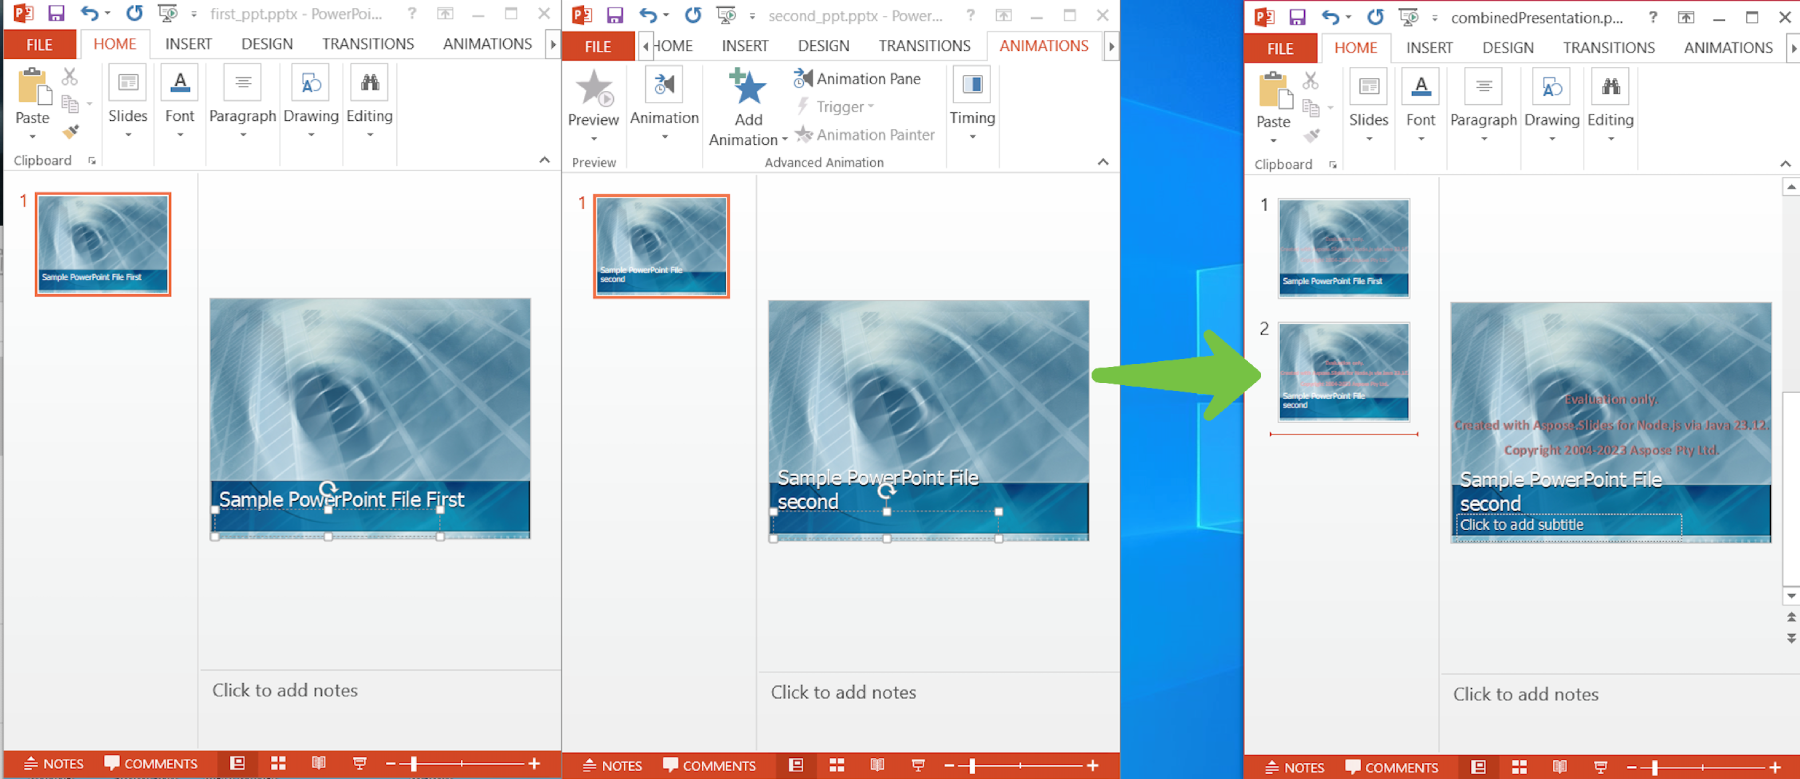Toggle NOTES pane in first_ppt status bar

[53, 763]
